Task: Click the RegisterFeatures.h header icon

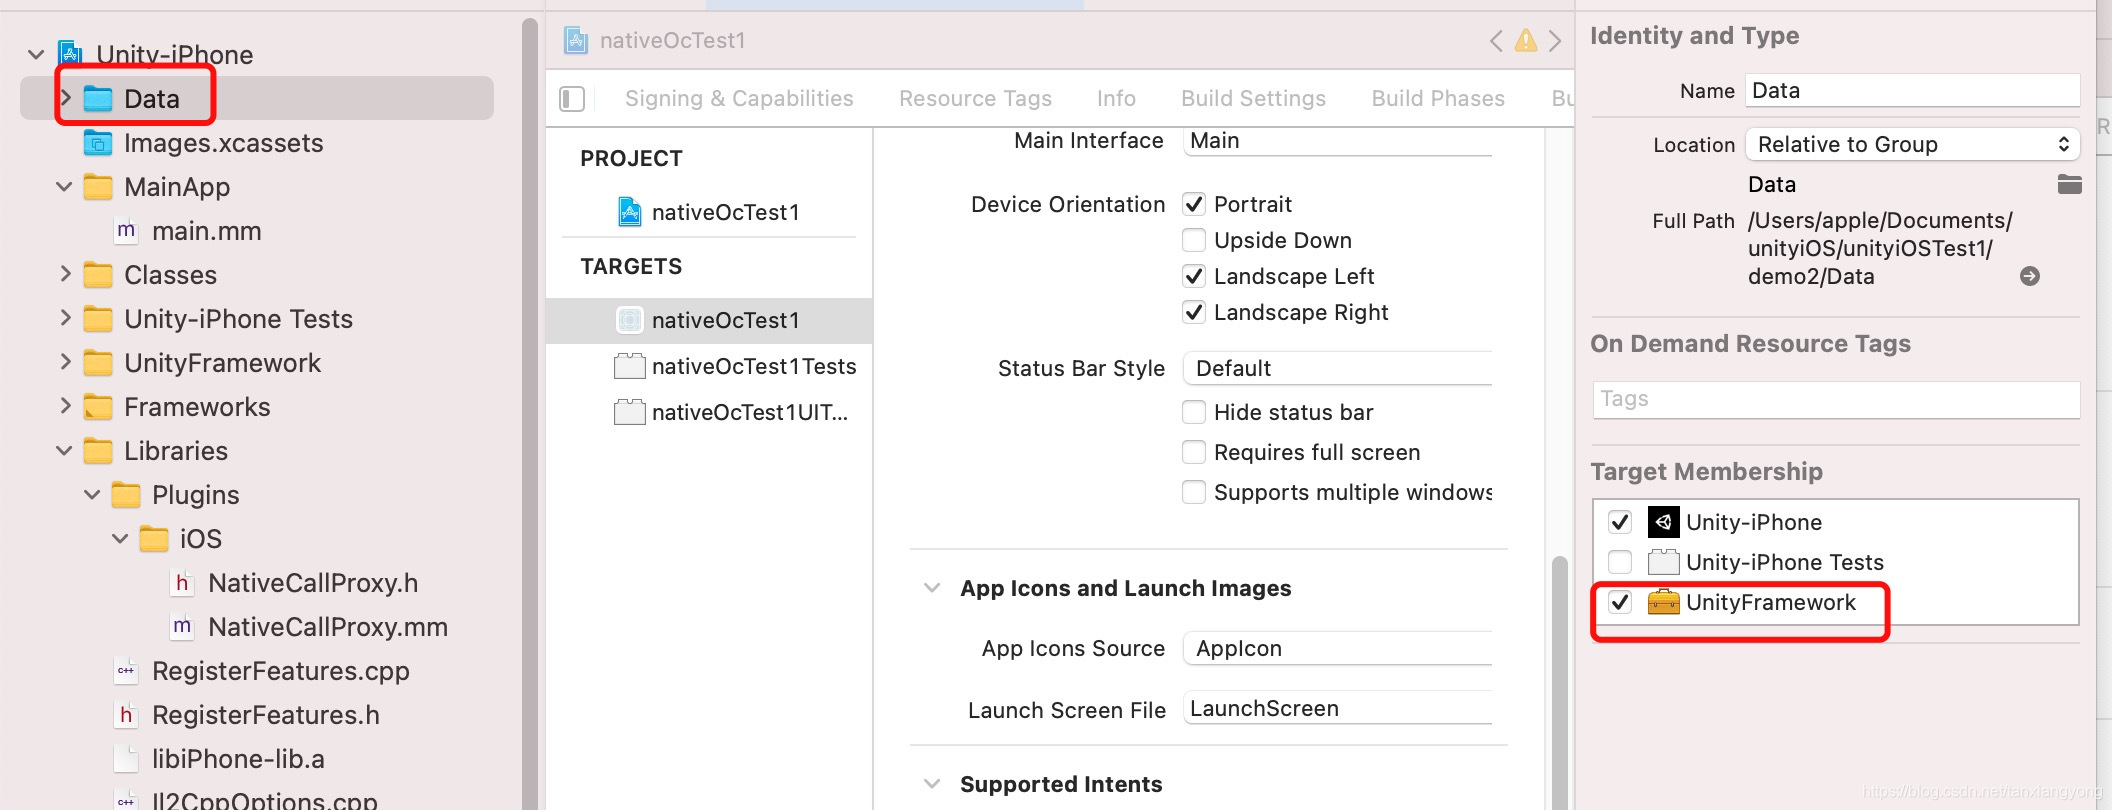Action: click(x=126, y=714)
